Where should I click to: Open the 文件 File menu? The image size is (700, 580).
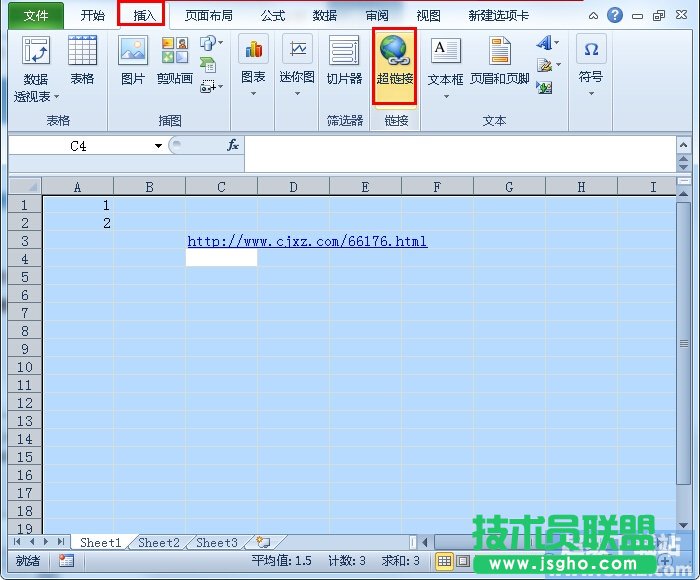coord(35,16)
